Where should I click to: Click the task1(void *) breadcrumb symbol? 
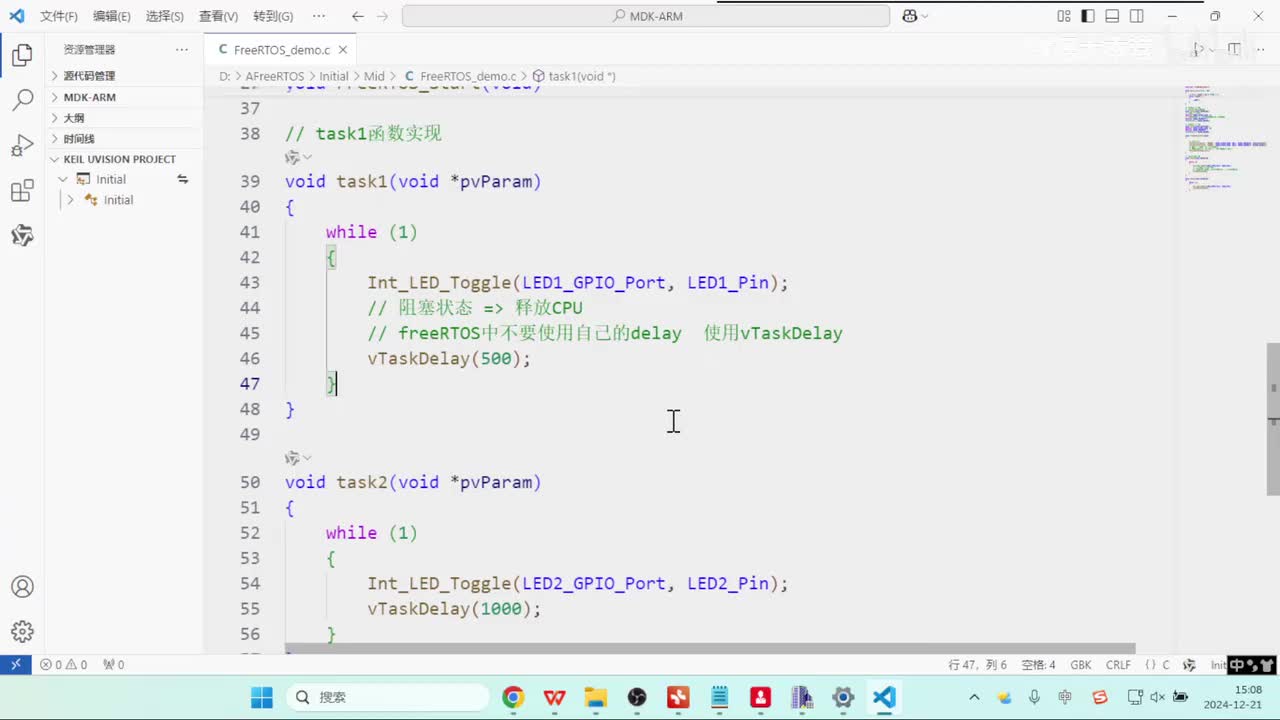coord(573,76)
